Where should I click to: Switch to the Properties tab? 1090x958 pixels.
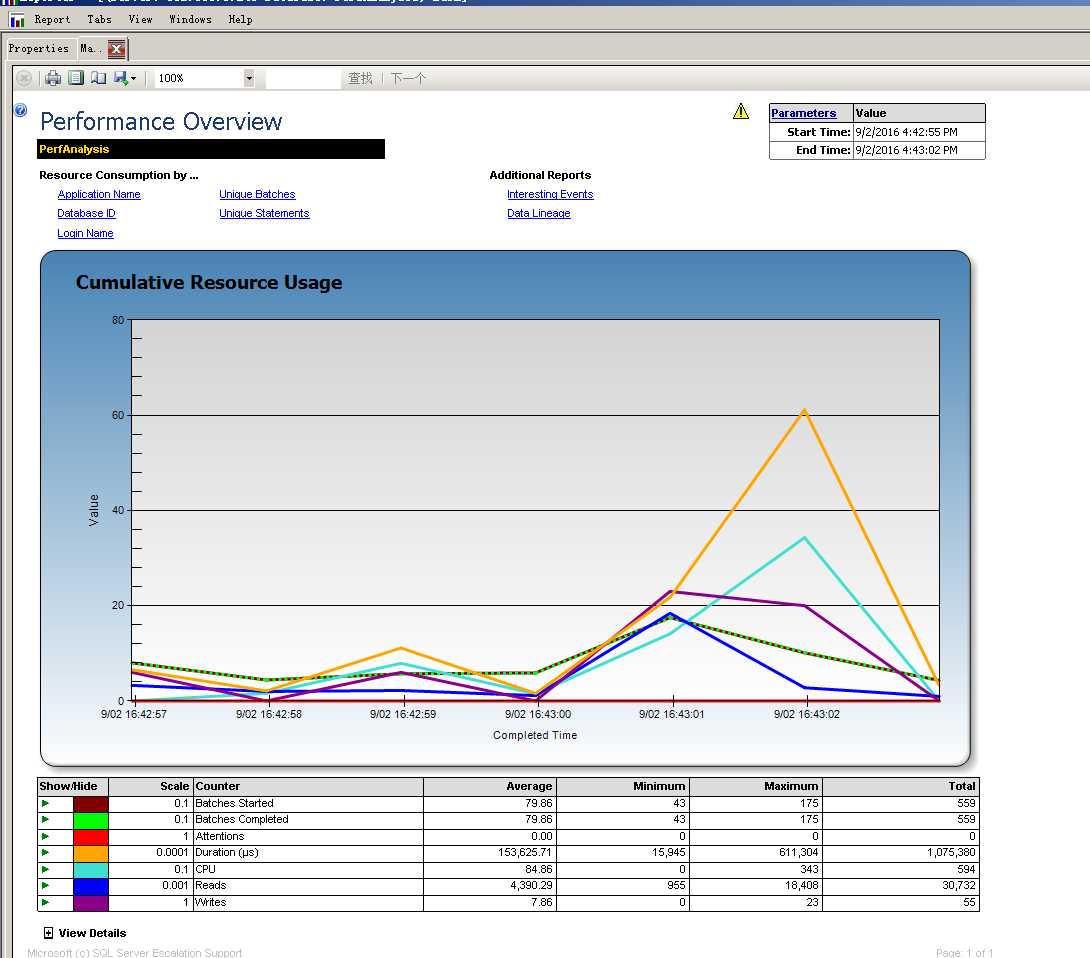pos(39,49)
